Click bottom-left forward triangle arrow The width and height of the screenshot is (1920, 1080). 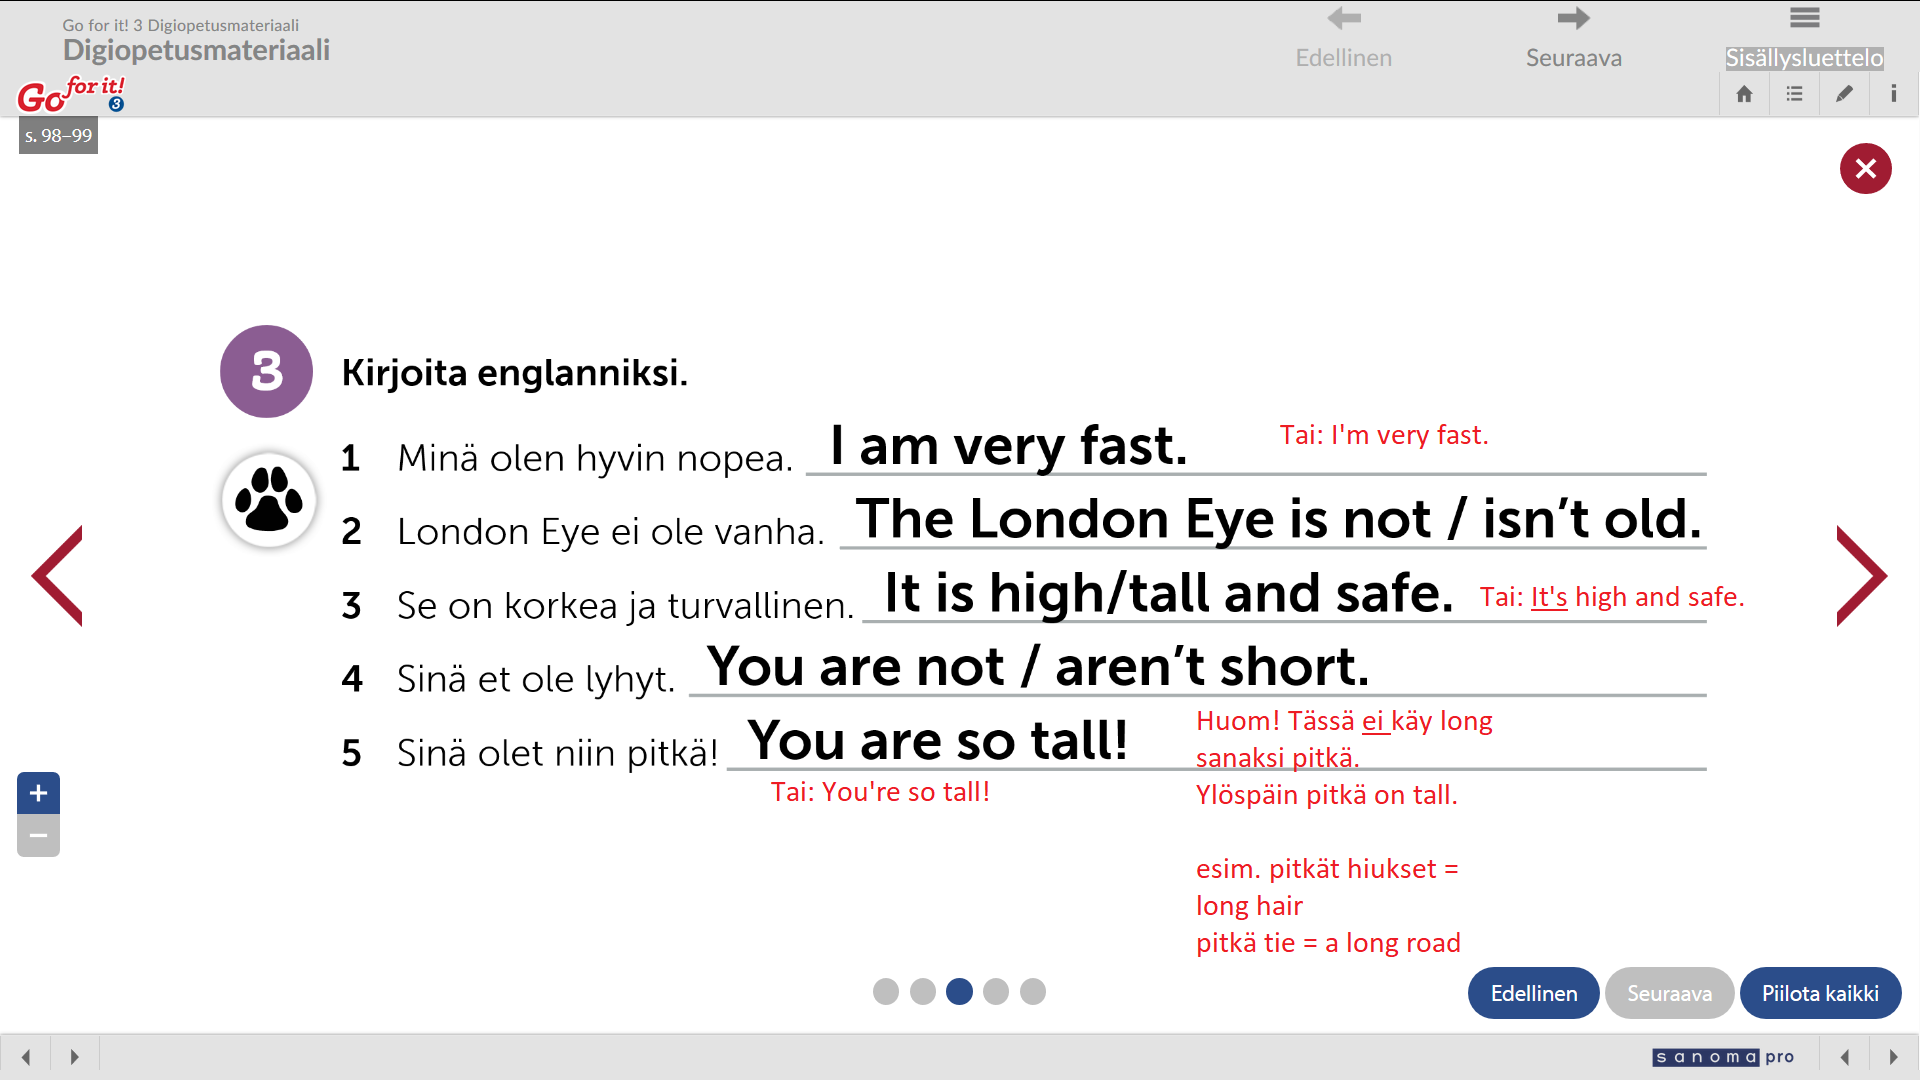(74, 1057)
